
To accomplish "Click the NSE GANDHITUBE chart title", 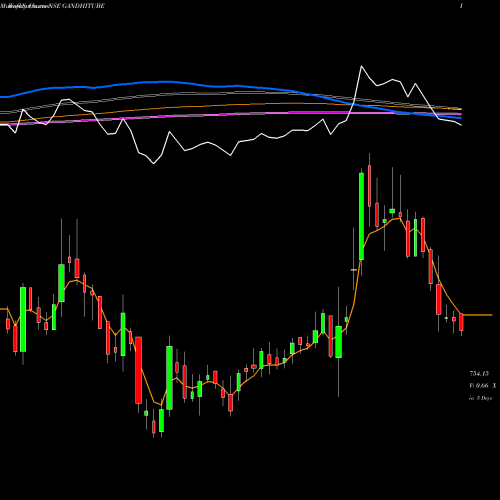I will pos(76,6).
